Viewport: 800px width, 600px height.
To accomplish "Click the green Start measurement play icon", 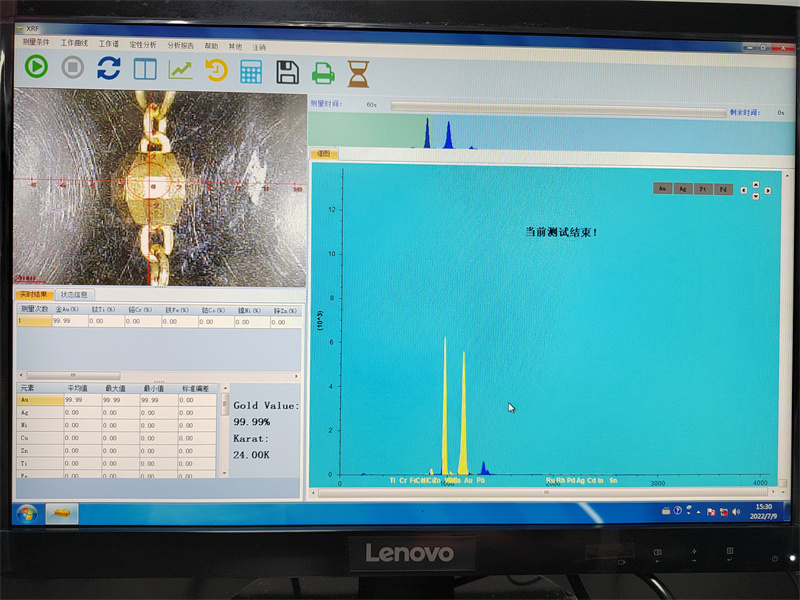I will 37,67.
